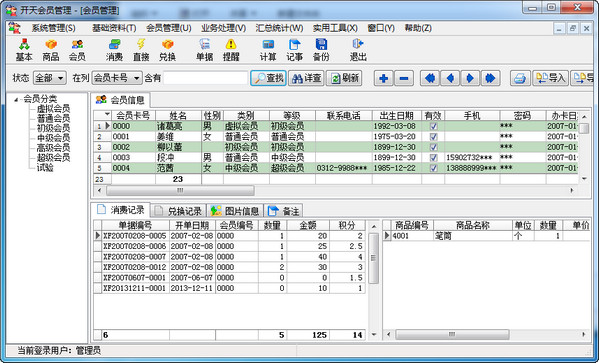The width and height of the screenshot is (599, 363).
Task: Go to next record arrow
Action: click(x=470, y=78)
